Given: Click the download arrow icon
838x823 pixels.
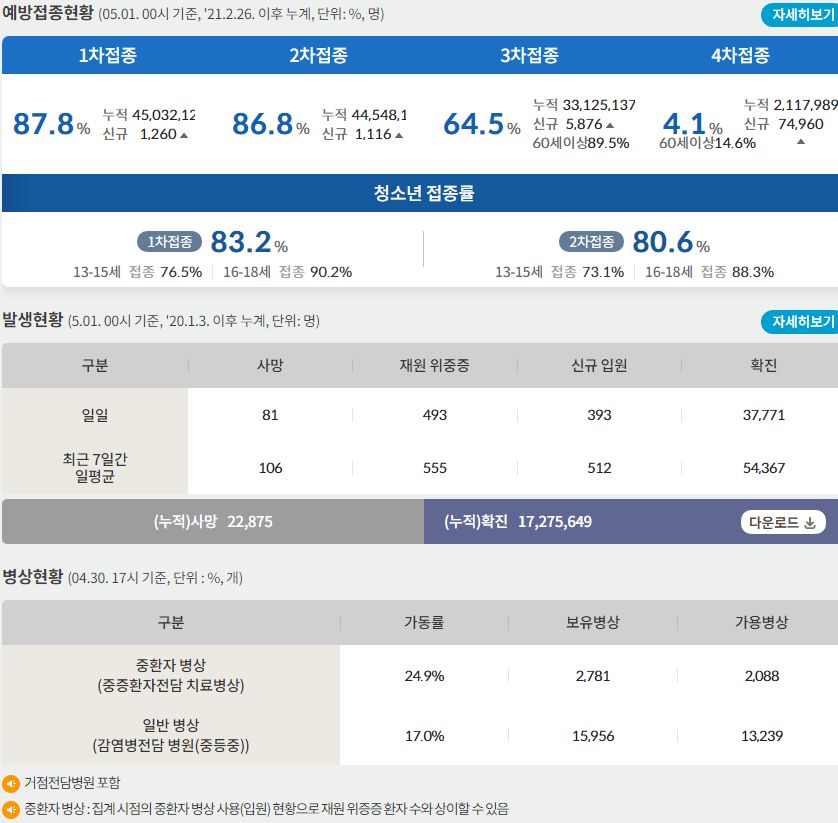Looking at the screenshot, I should tap(810, 523).
